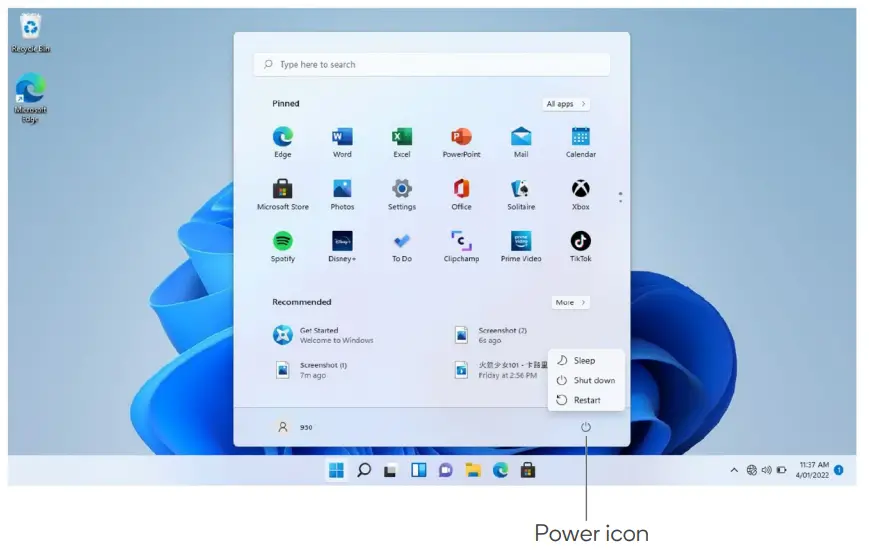Image resolution: width=869 pixels, height=555 pixels.
Task: Click the Power icon in Start menu
Action: point(586,427)
